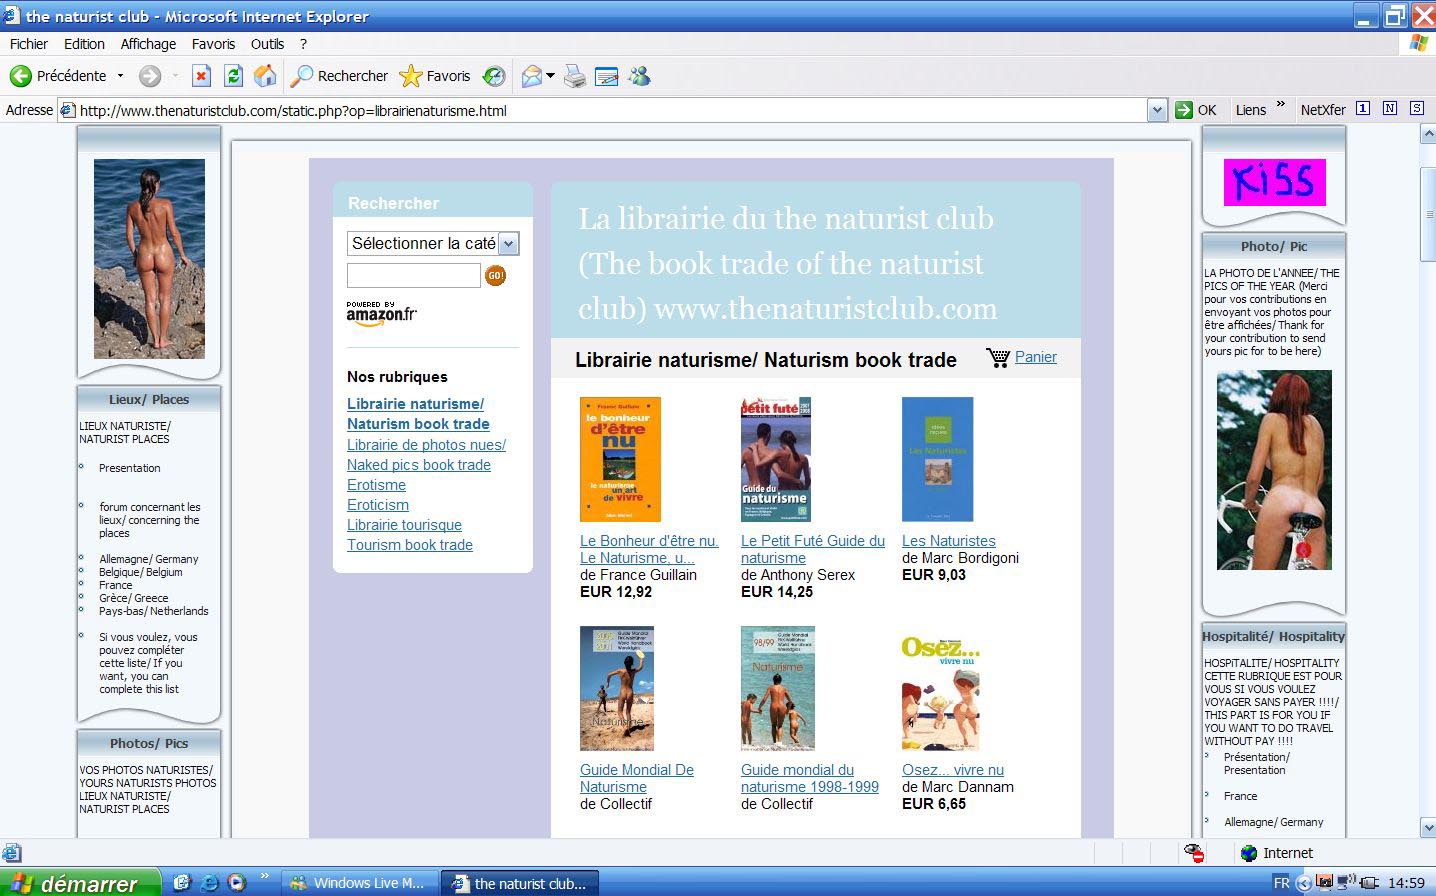This screenshot has height=896, width=1436.
Task: Click 'France' in the Hospitality panel
Action: (1240, 796)
